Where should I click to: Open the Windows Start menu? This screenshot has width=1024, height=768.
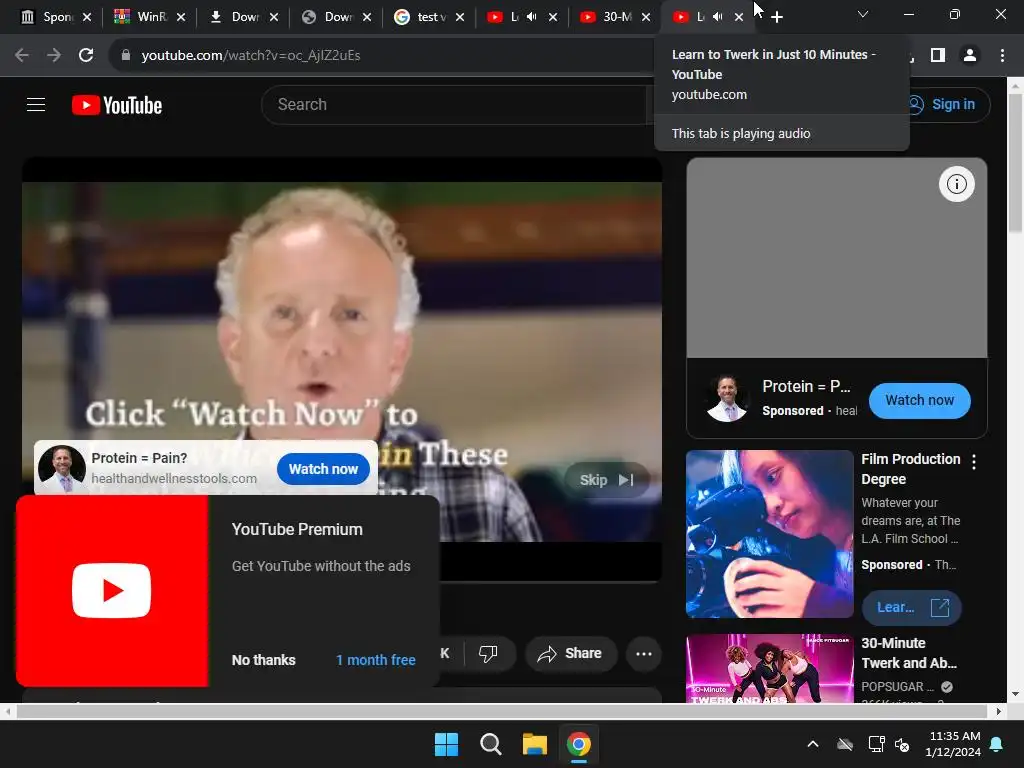tap(446, 744)
